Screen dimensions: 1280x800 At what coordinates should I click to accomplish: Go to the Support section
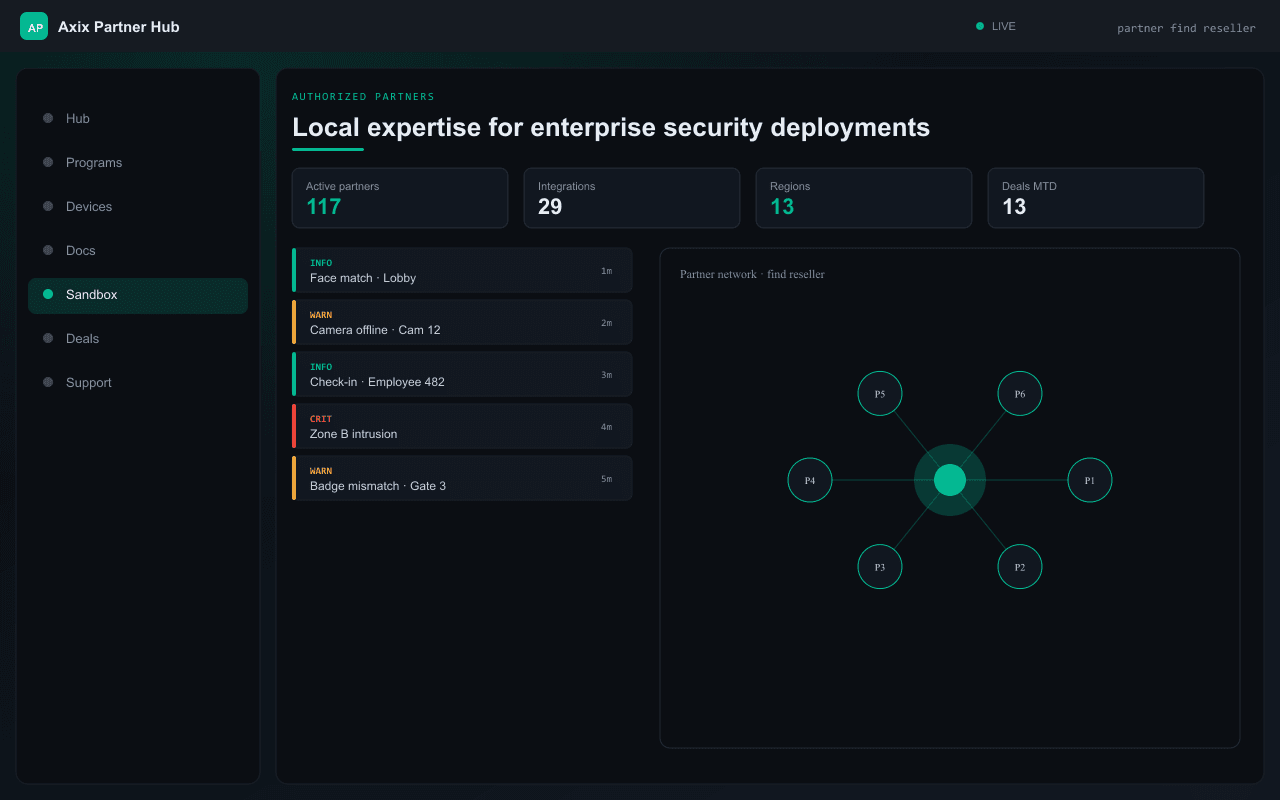(138, 382)
